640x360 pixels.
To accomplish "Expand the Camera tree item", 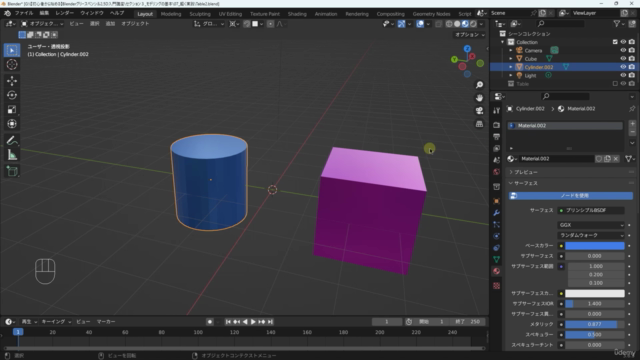I will click(x=511, y=50).
